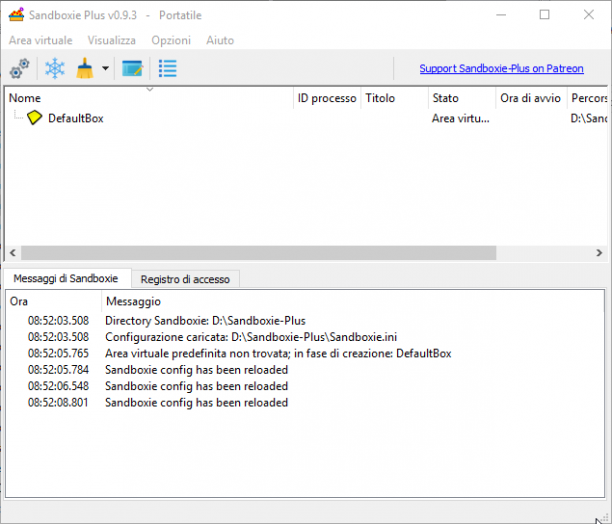
Task: Open the Visualizza menu
Action: (112, 40)
